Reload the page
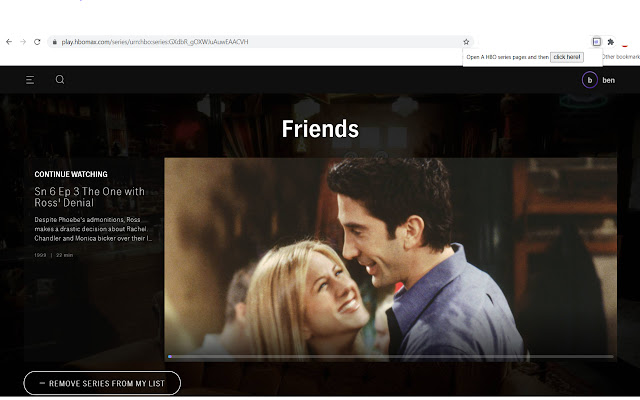 (x=37, y=42)
